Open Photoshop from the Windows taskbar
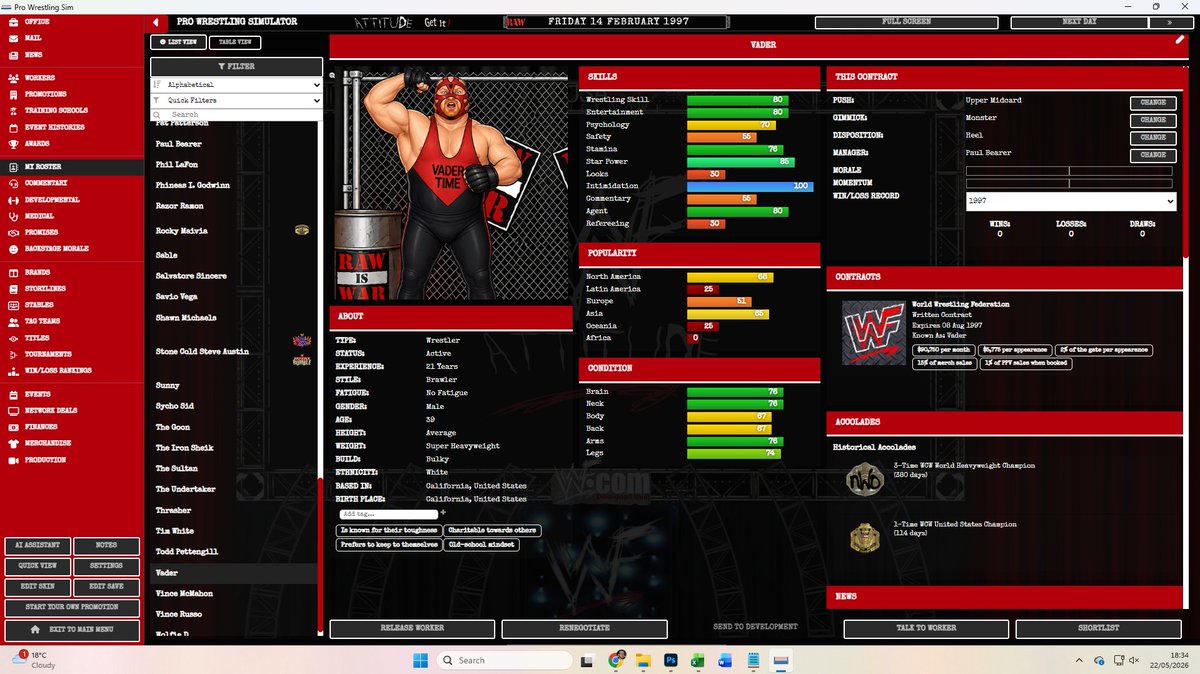 pos(671,660)
